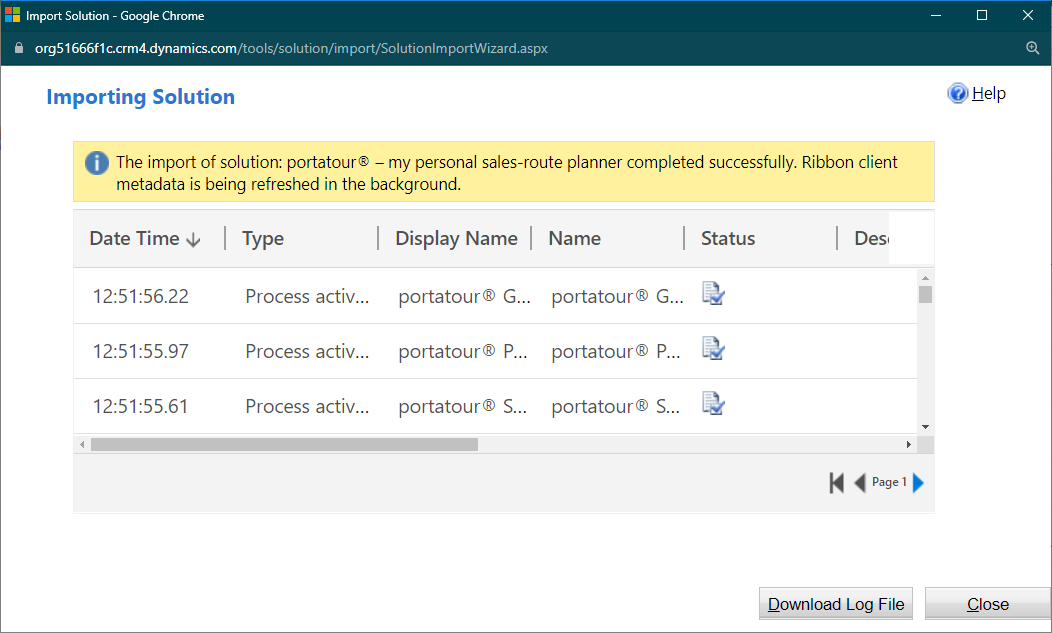Select the 12:51:55.97 timestamp cell
1052x633 pixels.
coord(141,351)
